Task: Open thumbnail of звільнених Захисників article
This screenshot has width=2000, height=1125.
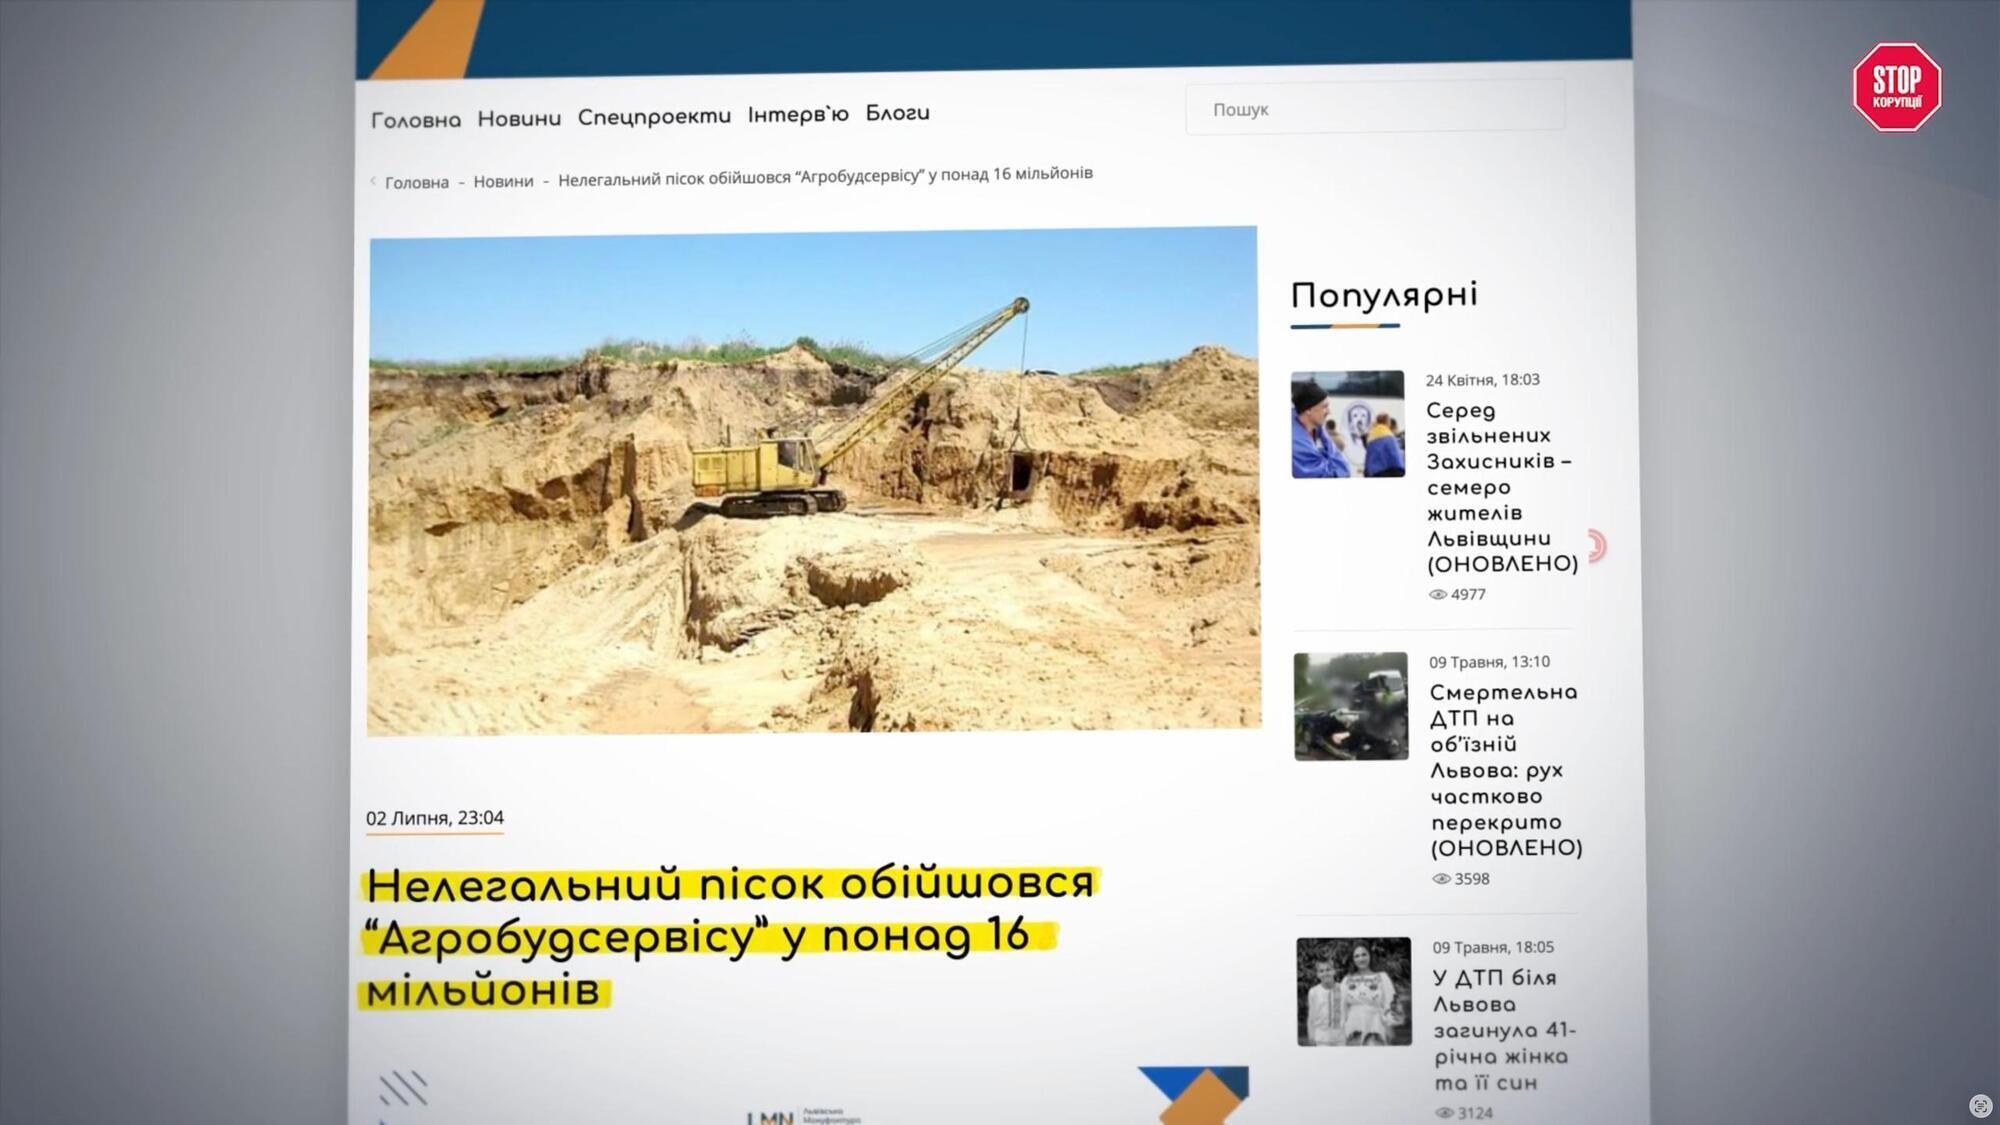Action: (x=1347, y=424)
